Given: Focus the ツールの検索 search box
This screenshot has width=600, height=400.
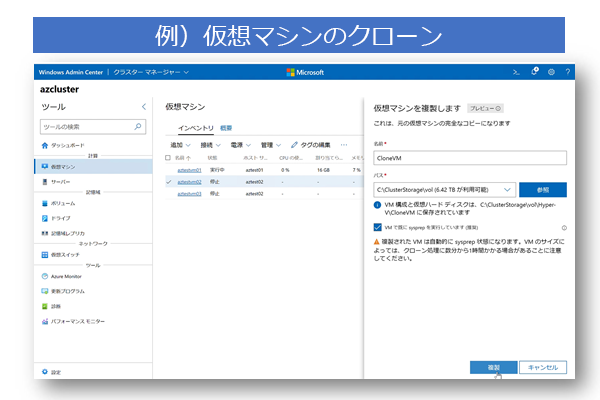Looking at the screenshot, I should coord(93,126).
